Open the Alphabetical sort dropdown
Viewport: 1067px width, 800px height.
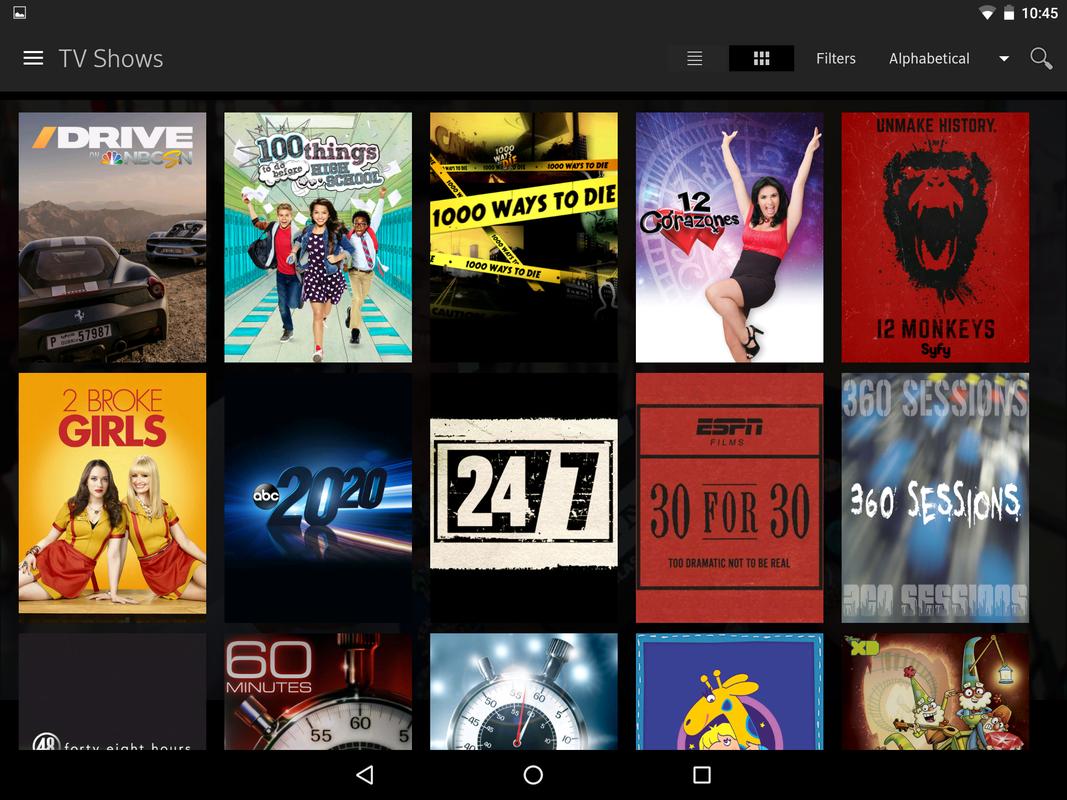point(929,59)
